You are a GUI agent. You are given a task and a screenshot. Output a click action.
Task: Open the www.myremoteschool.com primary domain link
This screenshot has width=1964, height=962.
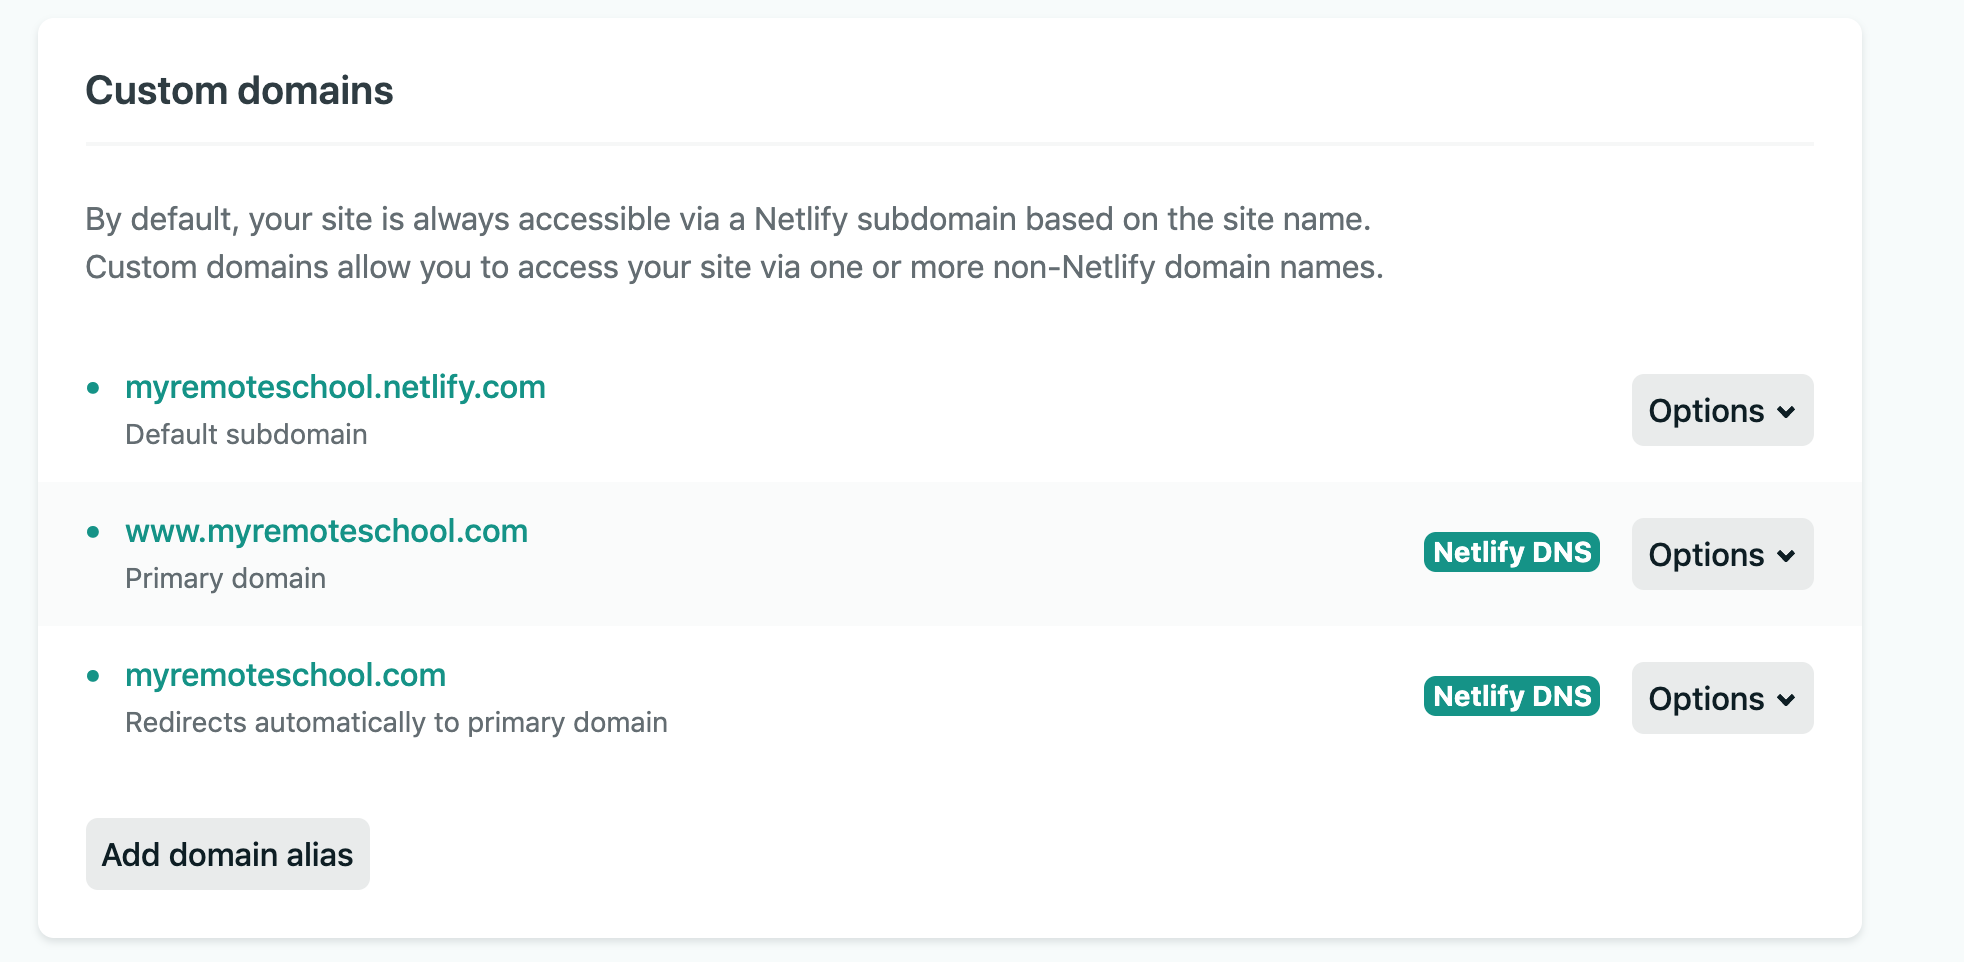click(326, 531)
